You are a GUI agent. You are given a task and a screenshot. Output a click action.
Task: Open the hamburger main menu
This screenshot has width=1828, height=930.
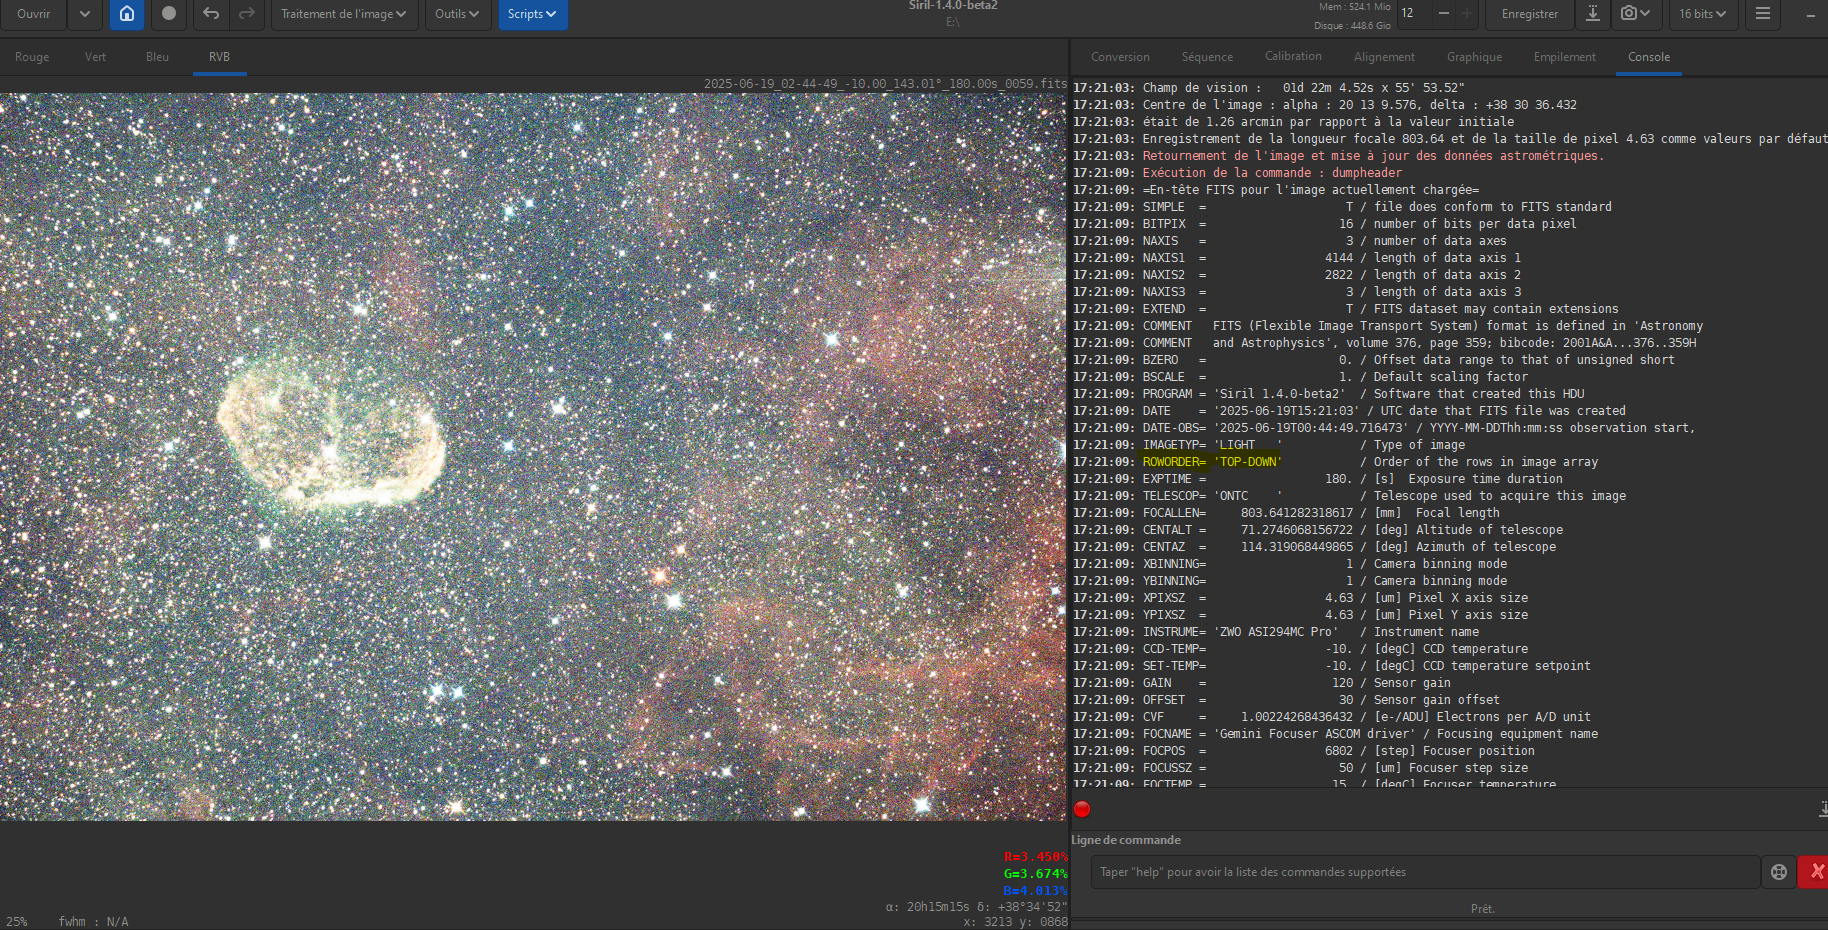[x=1763, y=14]
